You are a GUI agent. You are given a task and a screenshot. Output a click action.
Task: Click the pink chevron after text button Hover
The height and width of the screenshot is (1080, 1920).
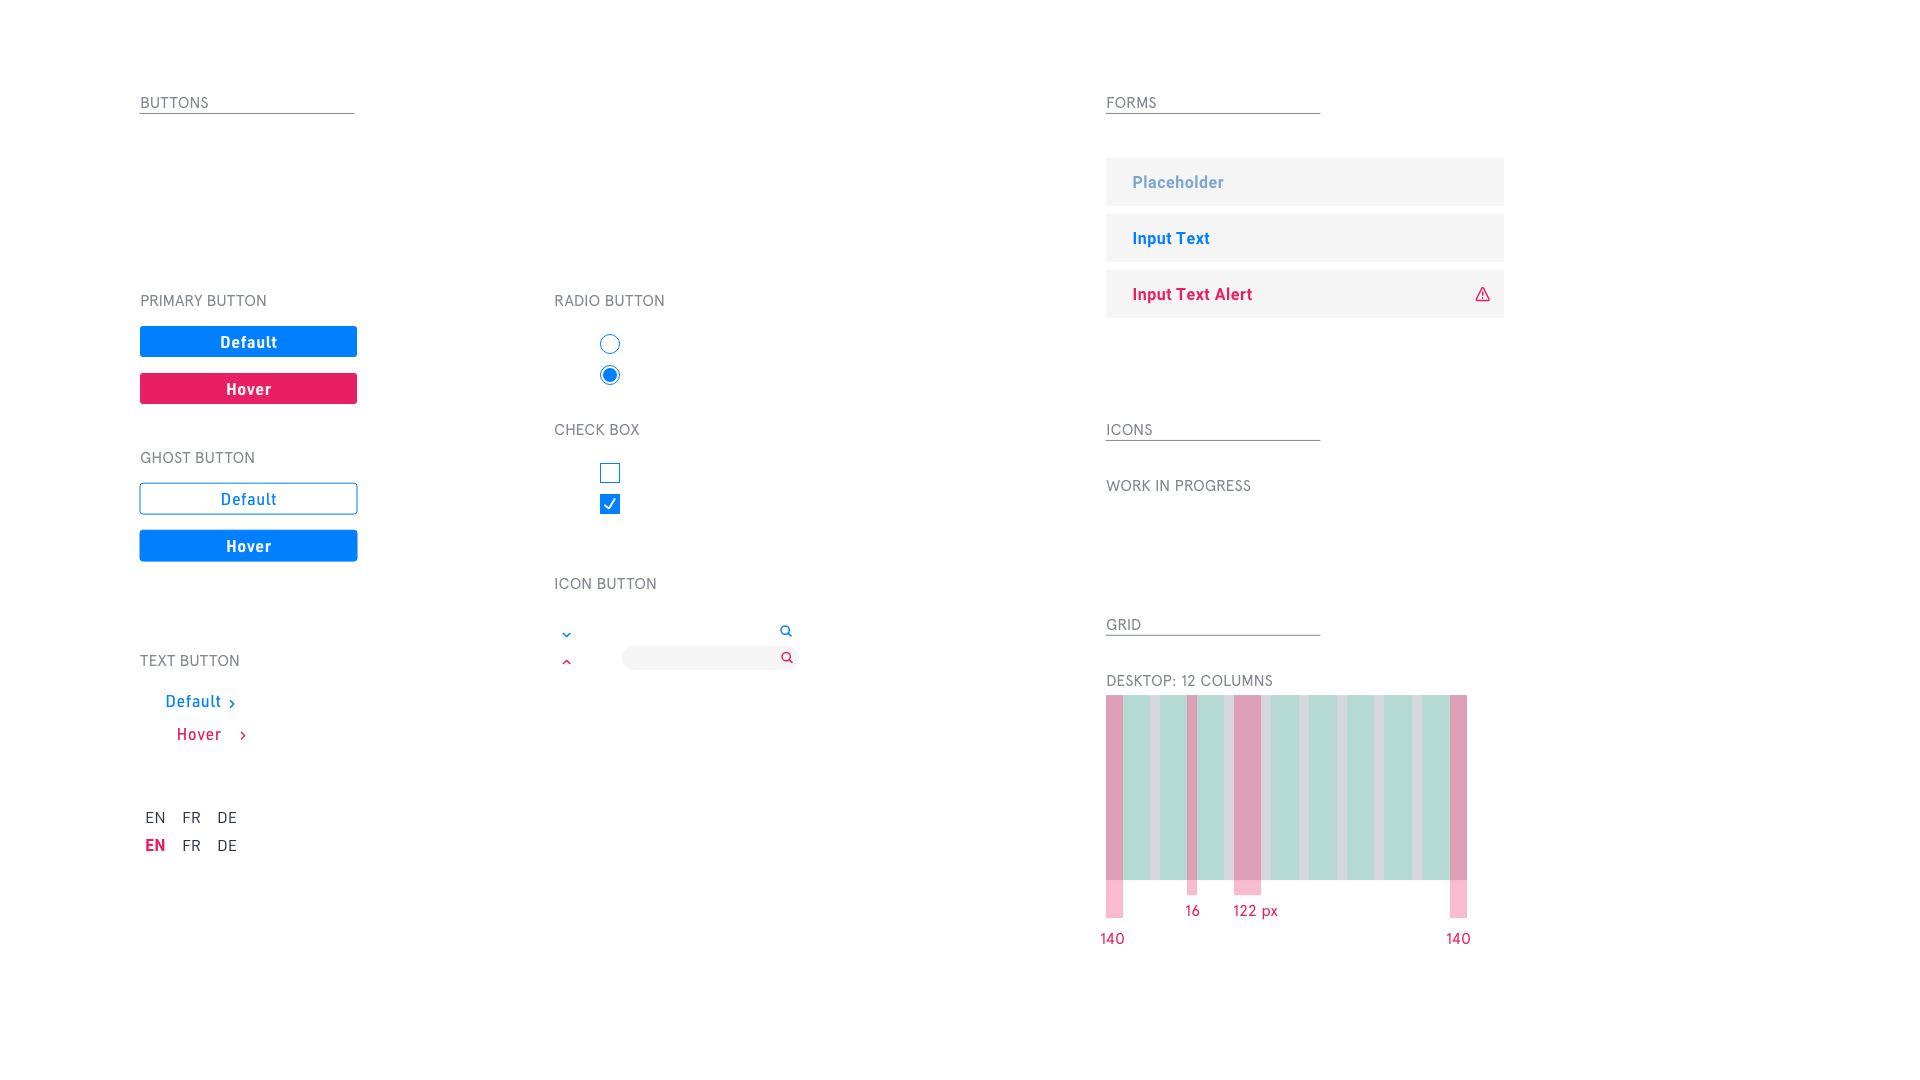(x=243, y=736)
